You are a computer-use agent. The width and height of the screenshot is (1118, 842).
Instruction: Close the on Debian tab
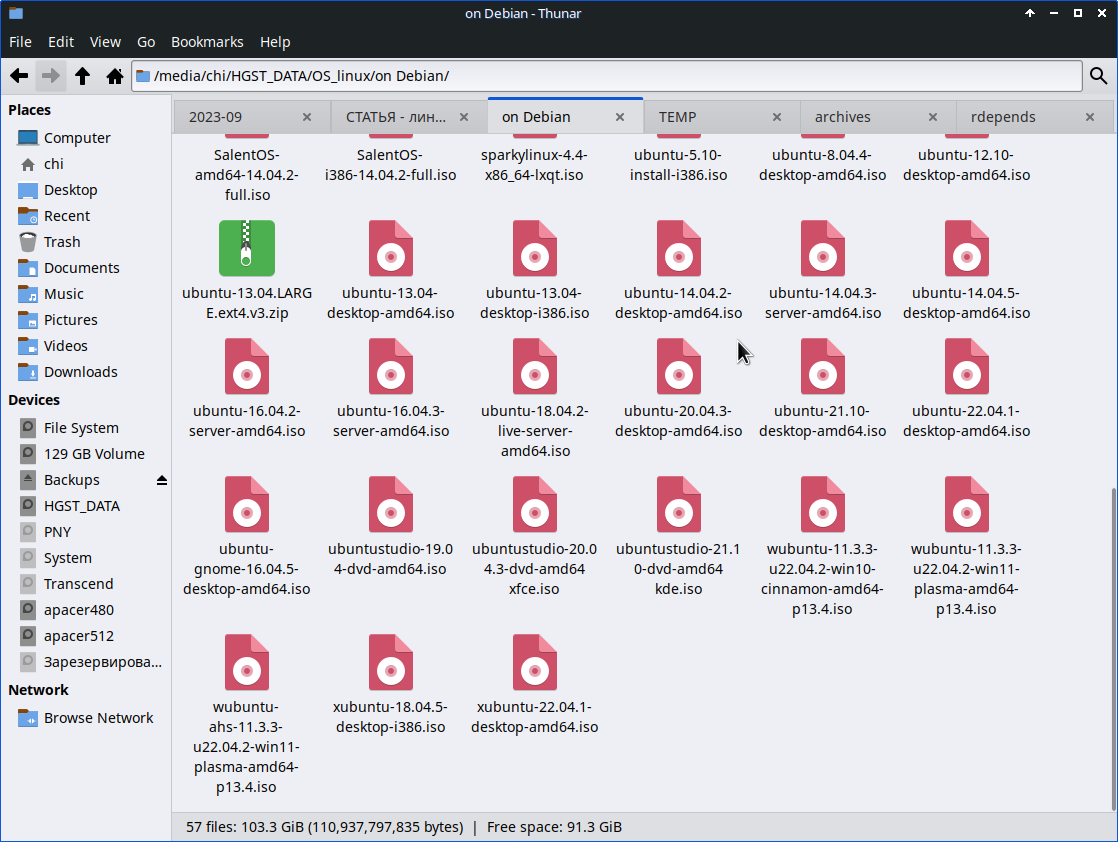coord(620,117)
